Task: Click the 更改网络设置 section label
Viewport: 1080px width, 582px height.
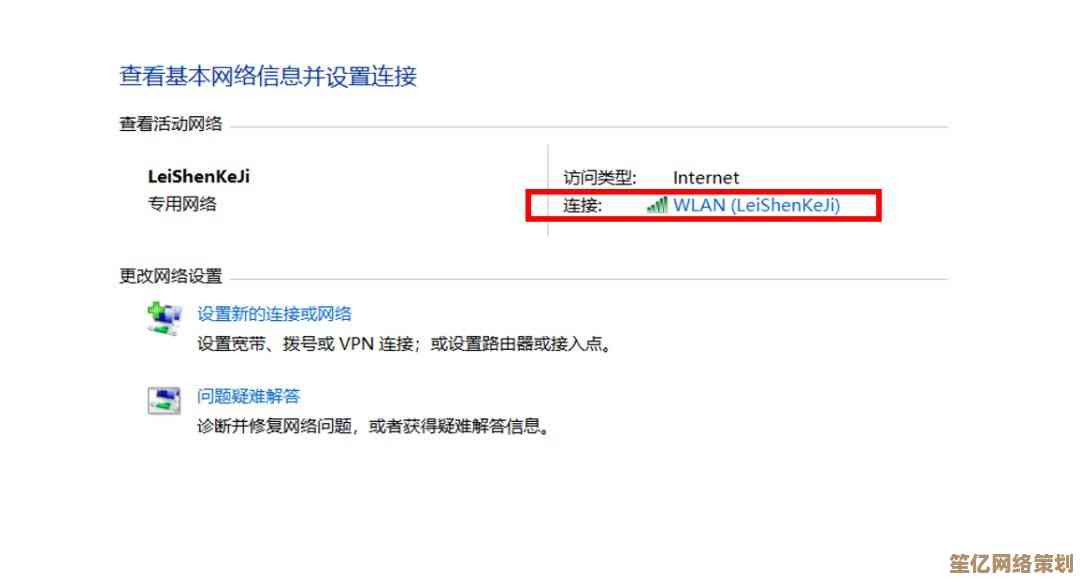Action: tap(171, 276)
